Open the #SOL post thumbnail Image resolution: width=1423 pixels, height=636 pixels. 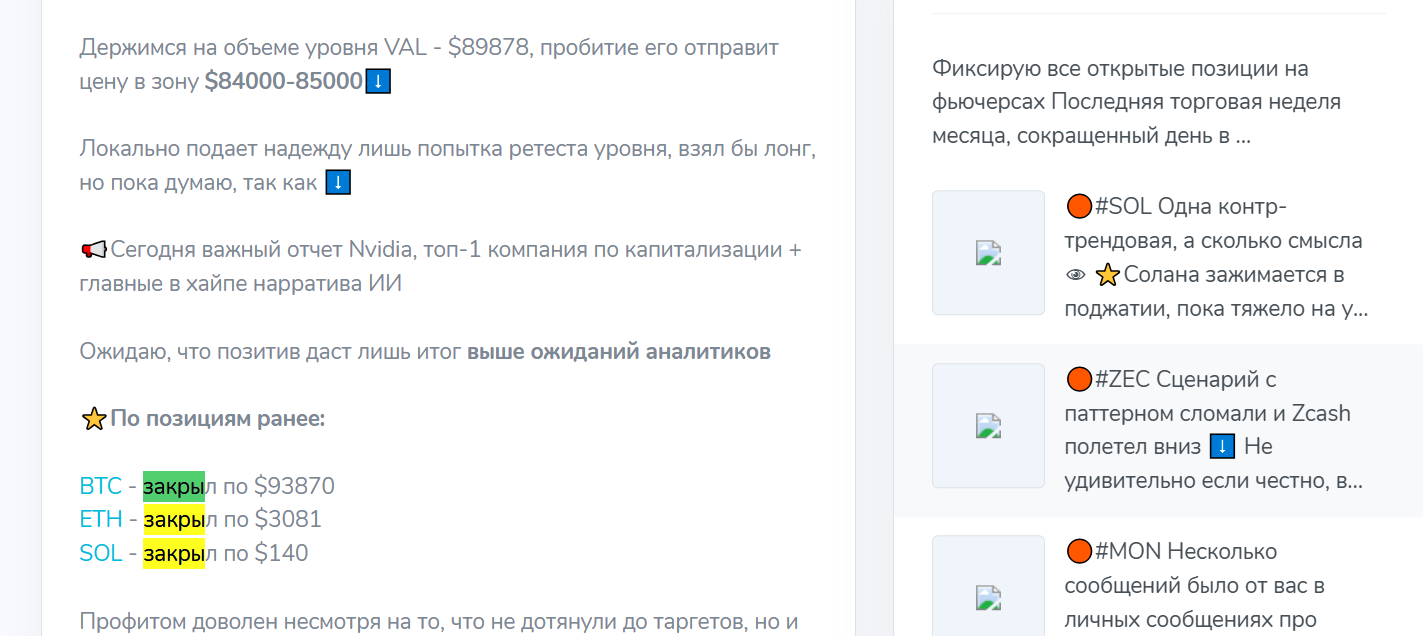(x=988, y=253)
